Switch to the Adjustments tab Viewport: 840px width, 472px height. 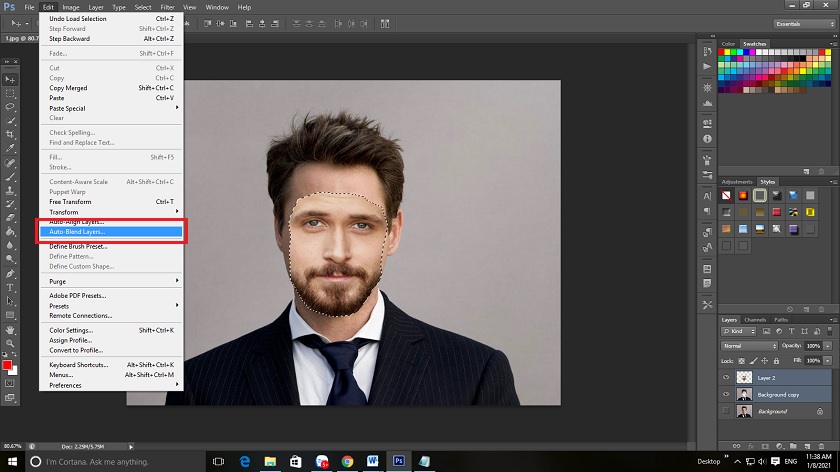tap(737, 182)
